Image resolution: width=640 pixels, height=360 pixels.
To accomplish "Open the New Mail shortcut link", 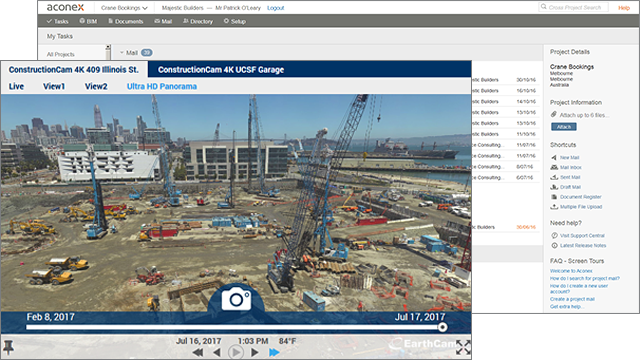I will click(x=569, y=158).
